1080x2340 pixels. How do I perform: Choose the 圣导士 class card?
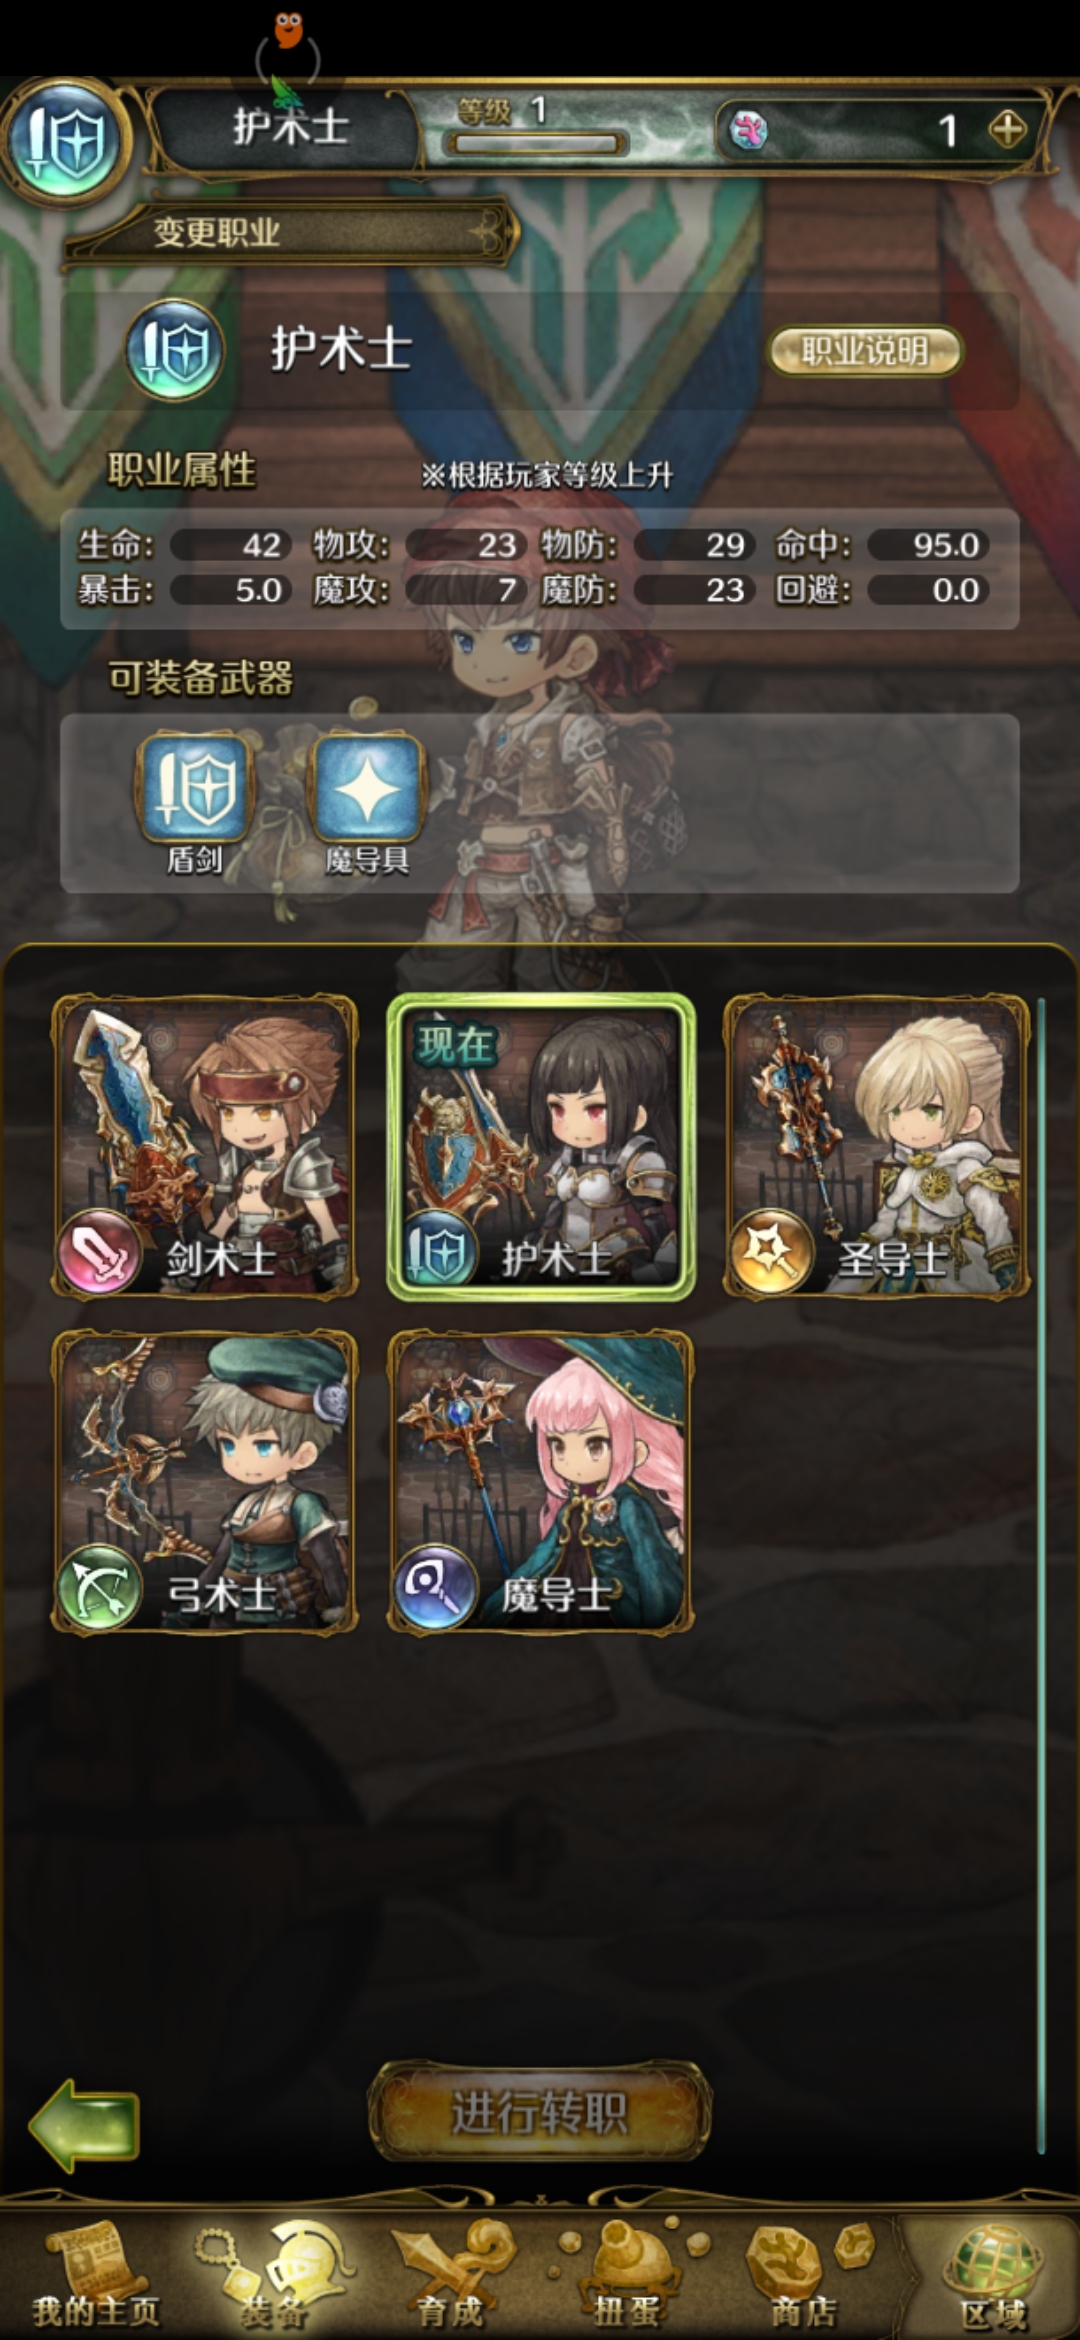pos(877,1147)
